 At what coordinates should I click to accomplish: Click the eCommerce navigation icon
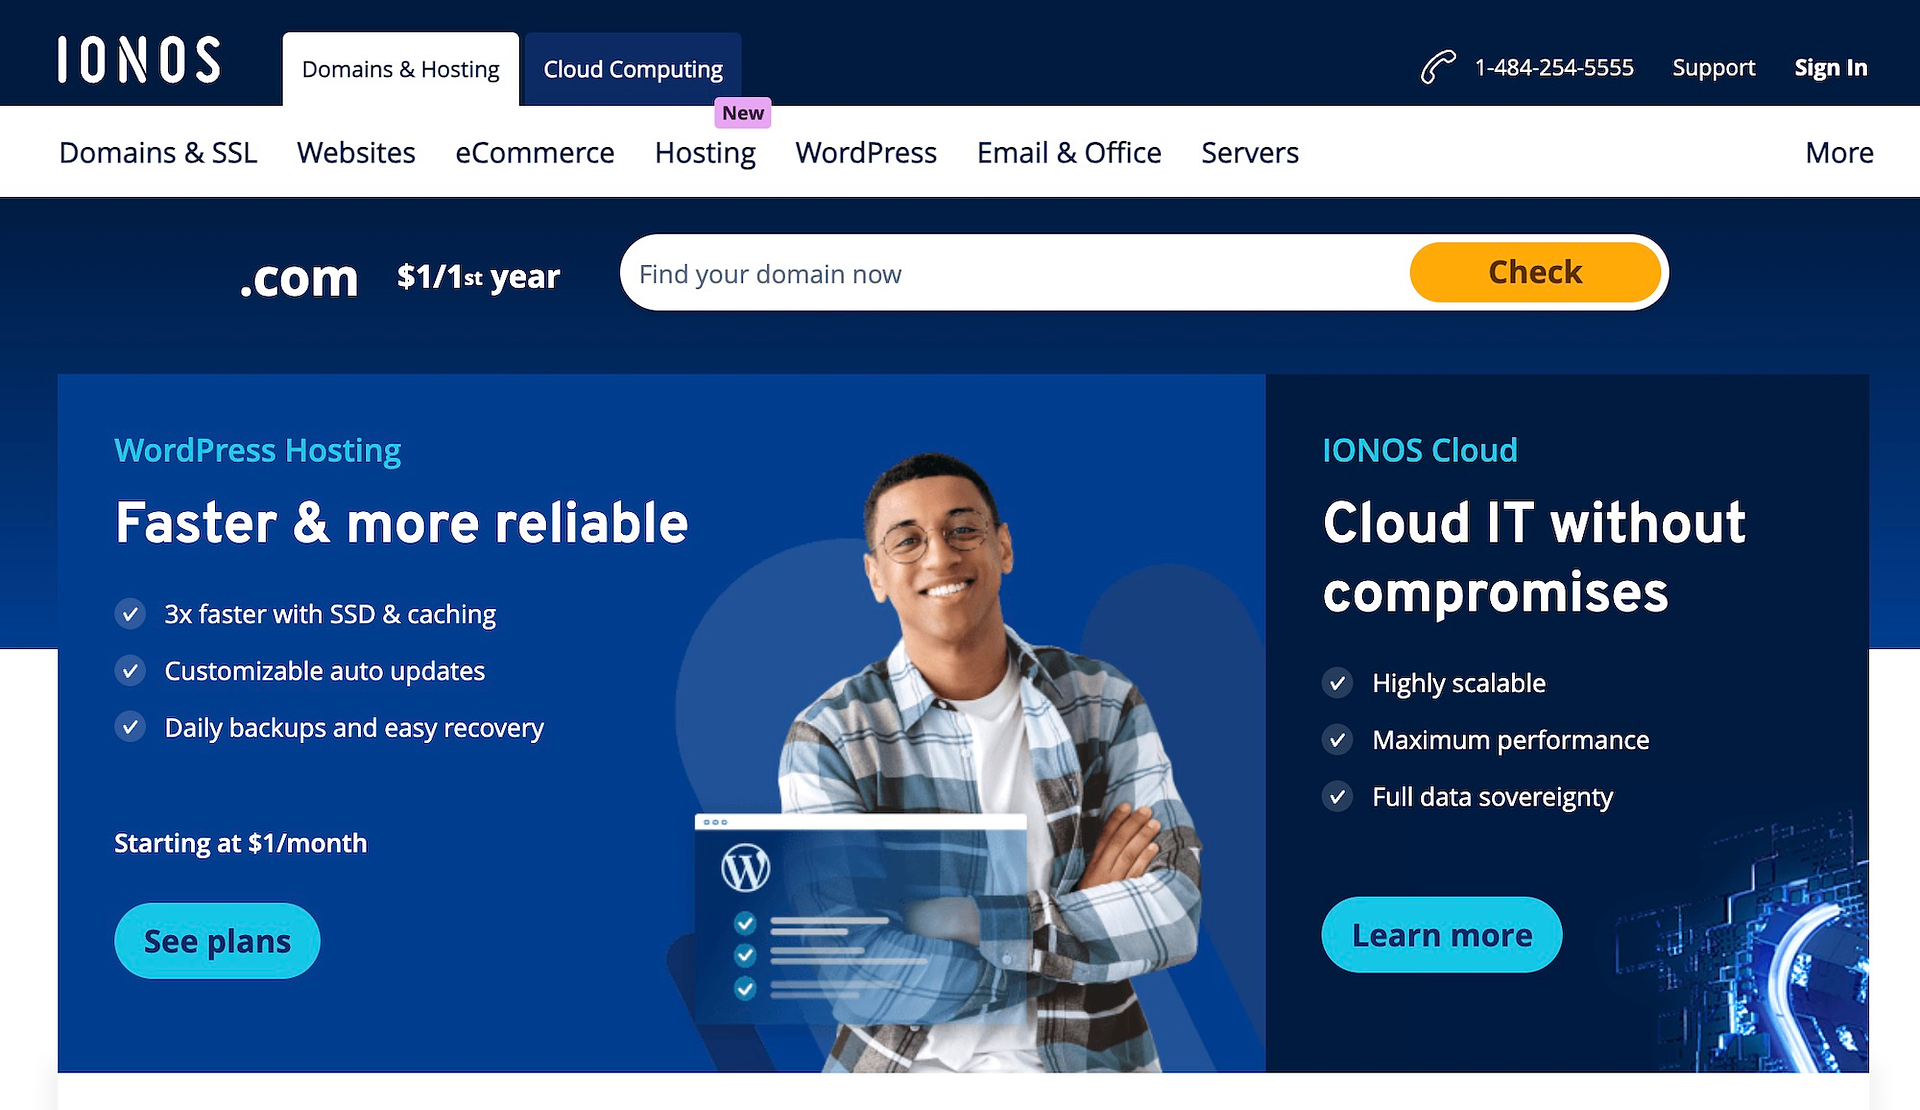534,152
